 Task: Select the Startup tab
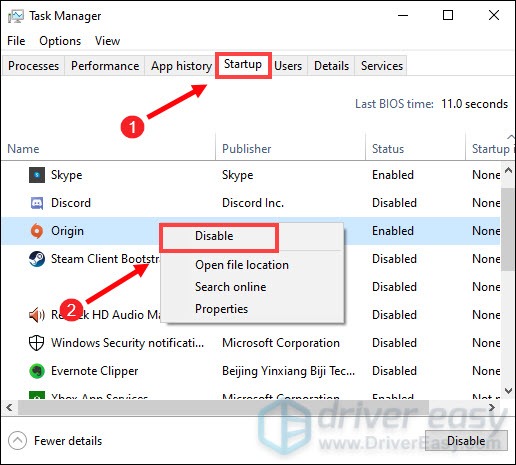click(x=243, y=64)
